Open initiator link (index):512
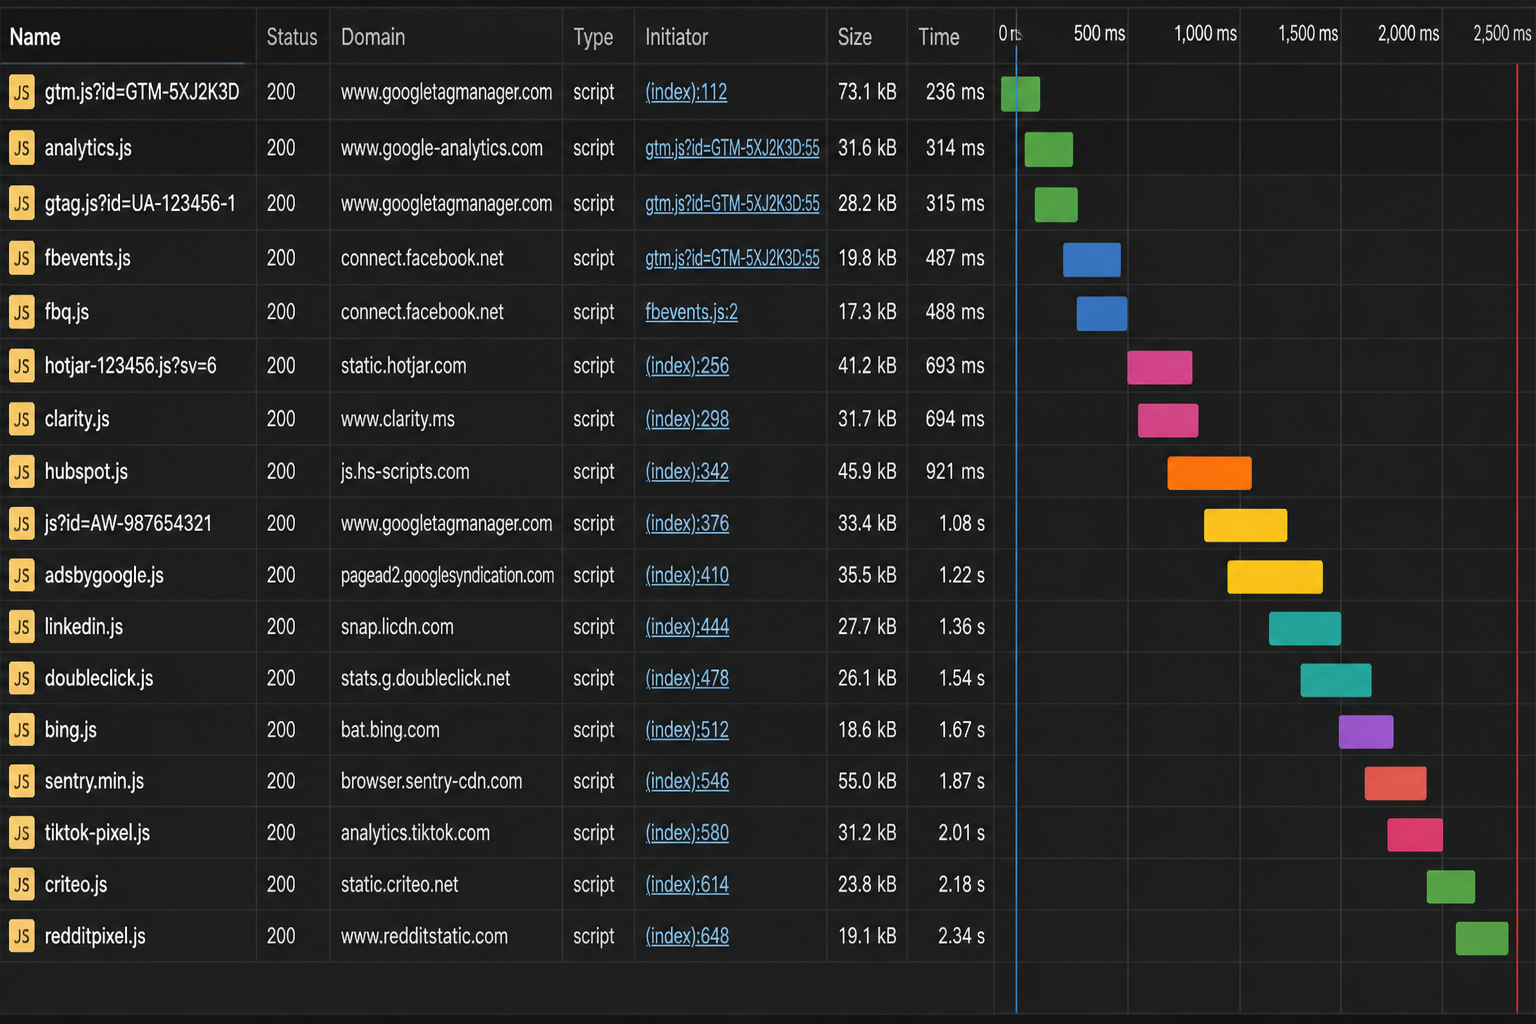This screenshot has width=1536, height=1024. point(687,730)
